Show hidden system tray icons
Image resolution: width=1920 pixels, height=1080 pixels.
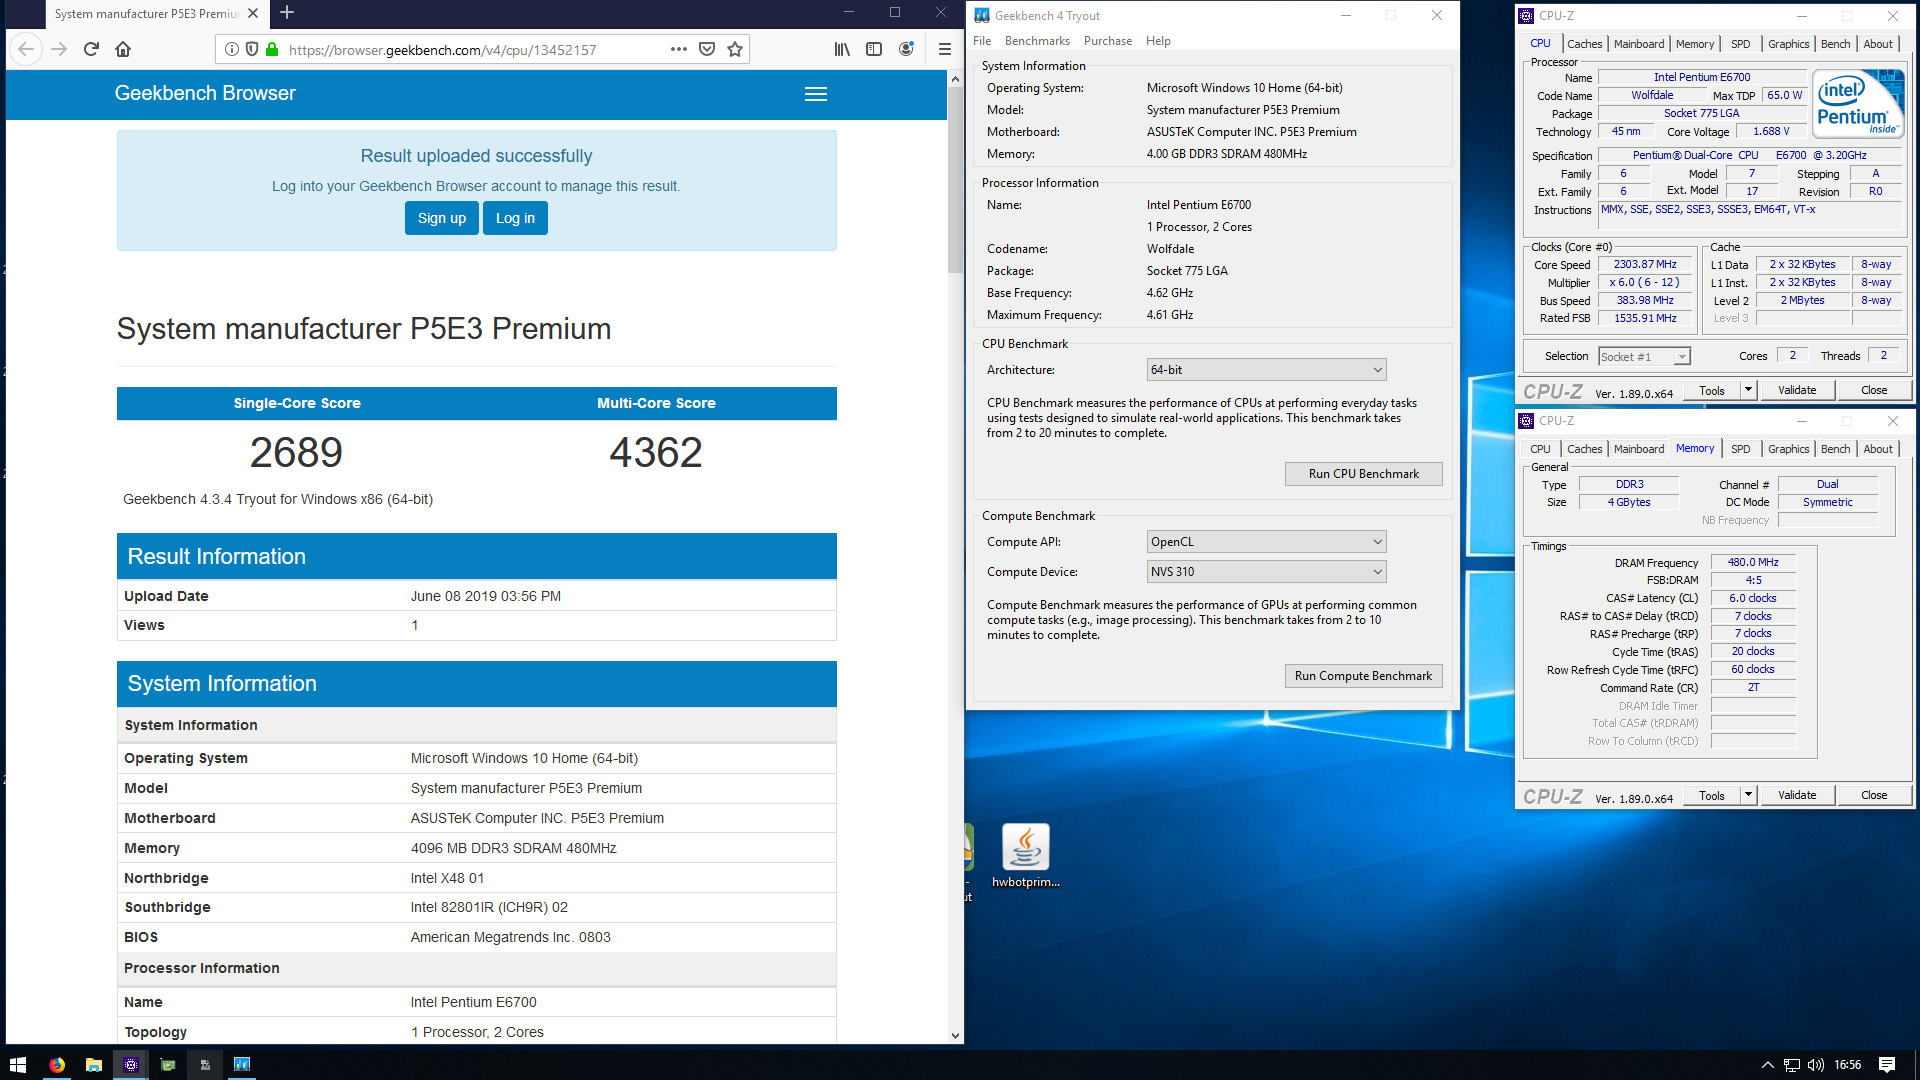(x=1767, y=1065)
